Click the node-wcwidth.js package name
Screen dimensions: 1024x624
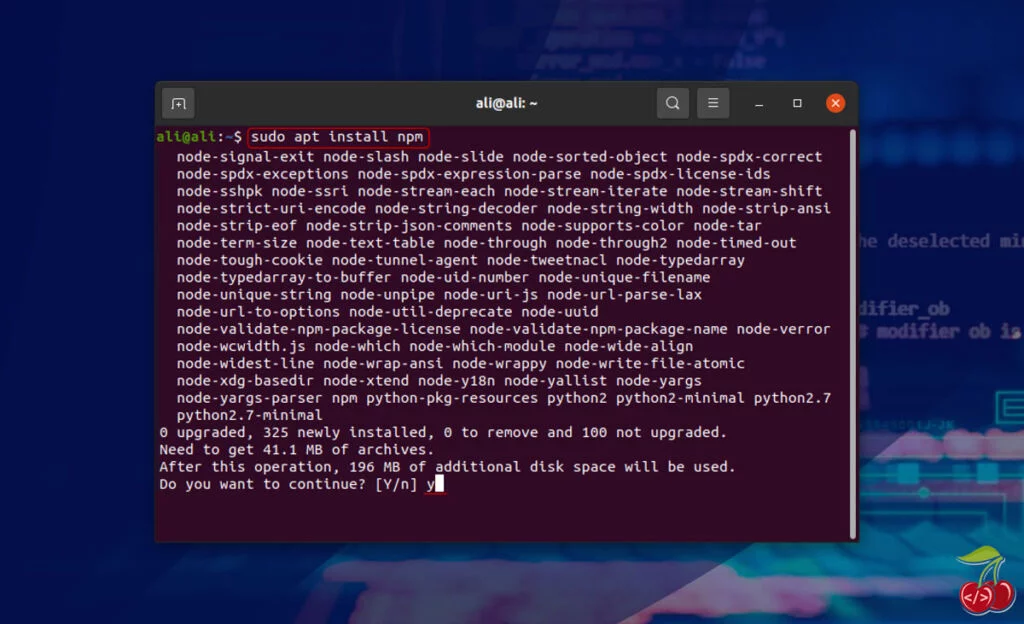click(241, 346)
